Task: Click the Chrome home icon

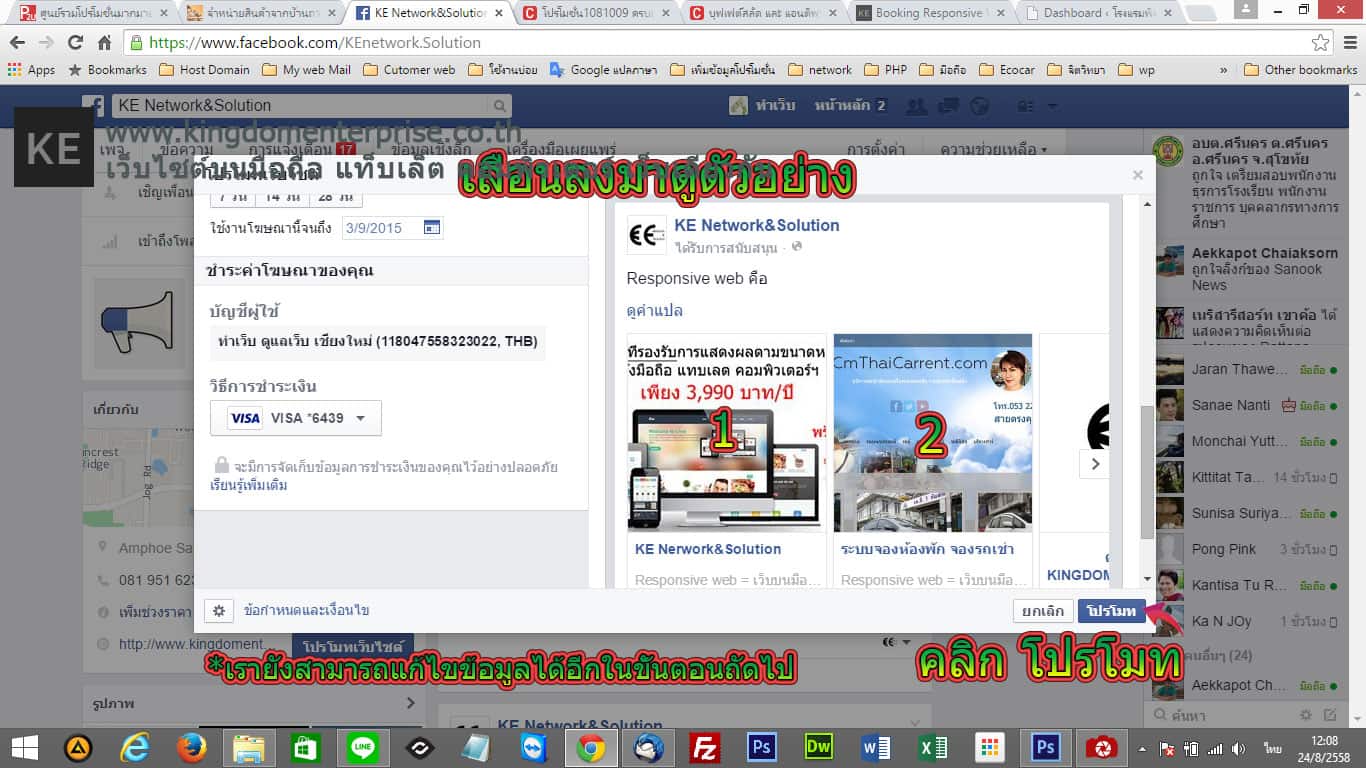Action: [x=105, y=43]
